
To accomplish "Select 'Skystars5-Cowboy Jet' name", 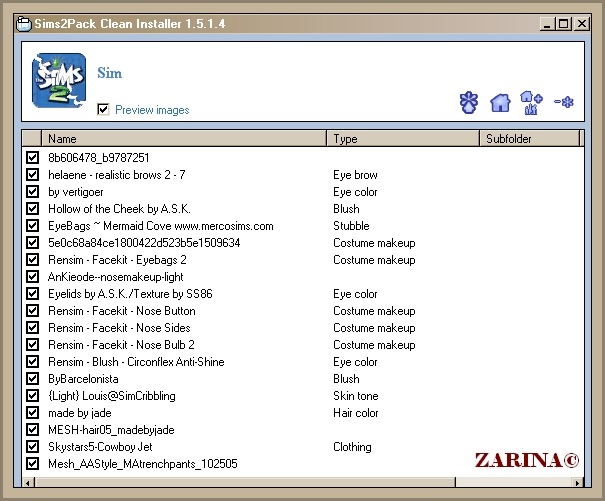I will [100, 447].
